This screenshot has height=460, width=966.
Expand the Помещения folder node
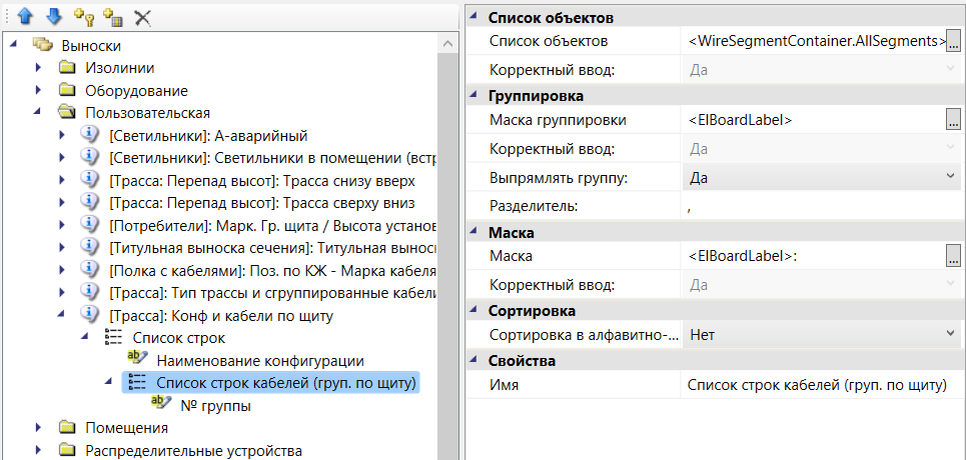[x=38, y=428]
